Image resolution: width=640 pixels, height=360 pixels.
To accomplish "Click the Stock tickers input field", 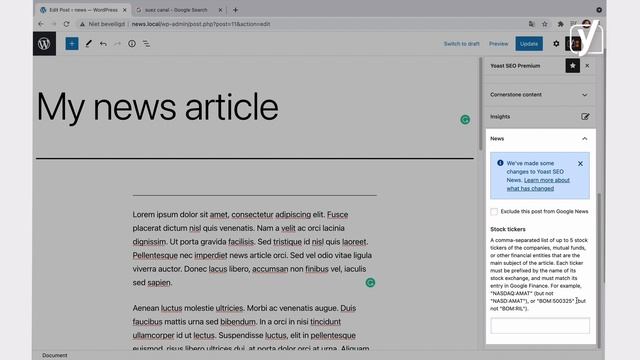I will click(540, 326).
